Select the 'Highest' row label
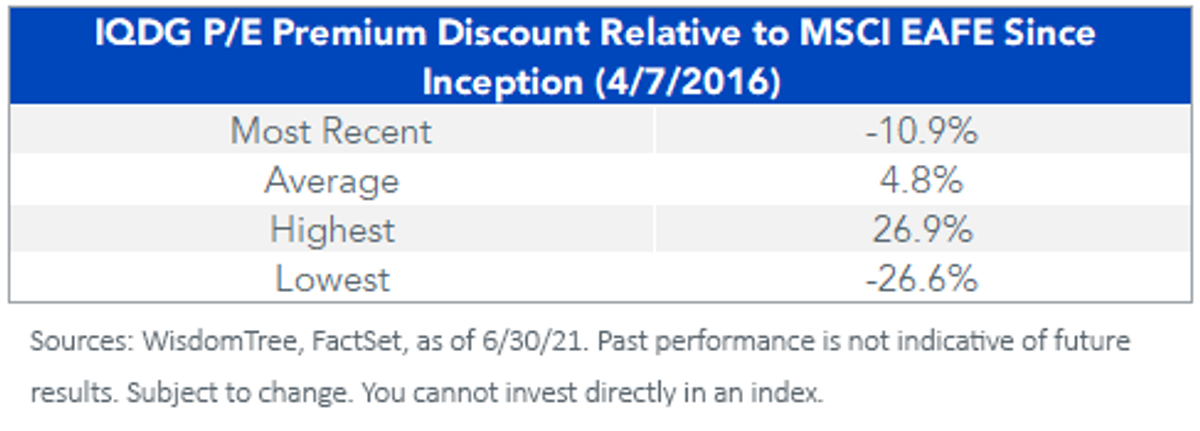 pos(331,230)
